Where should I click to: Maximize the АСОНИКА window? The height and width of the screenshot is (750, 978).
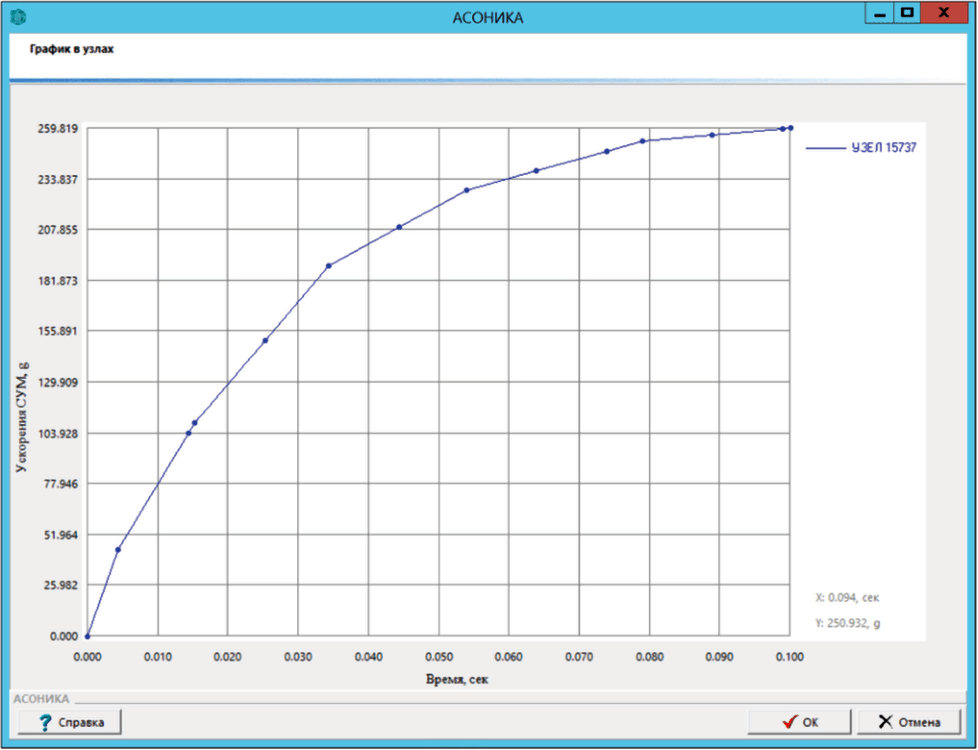[x=907, y=14]
